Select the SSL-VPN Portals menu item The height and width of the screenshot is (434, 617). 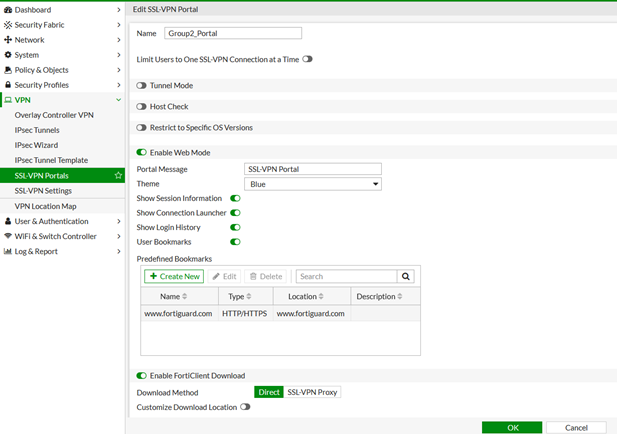point(62,175)
